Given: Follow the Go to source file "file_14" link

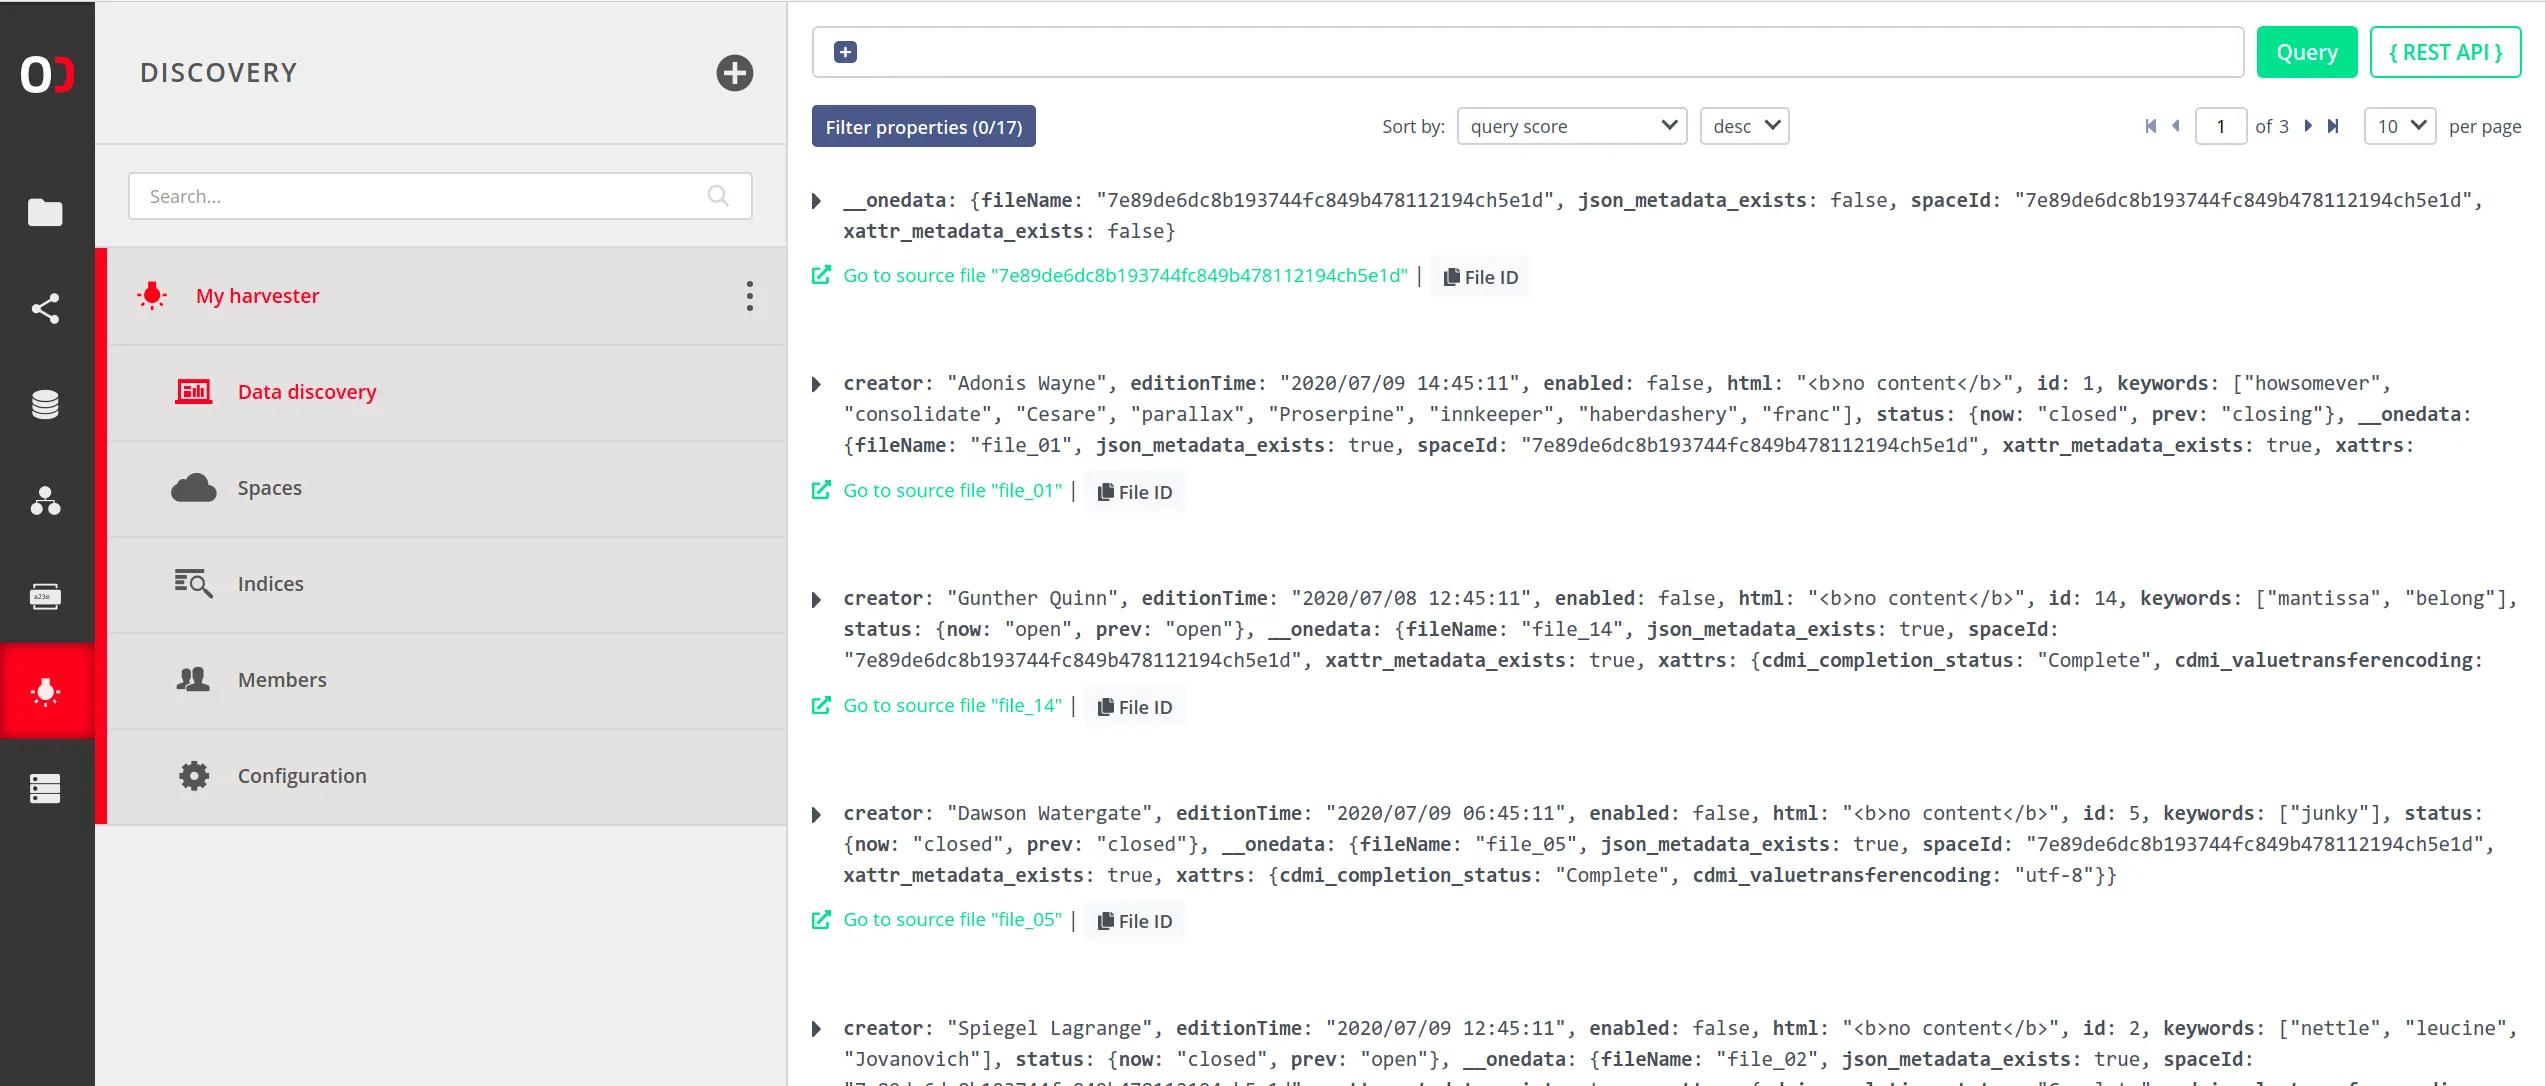Looking at the screenshot, I should click(x=951, y=706).
